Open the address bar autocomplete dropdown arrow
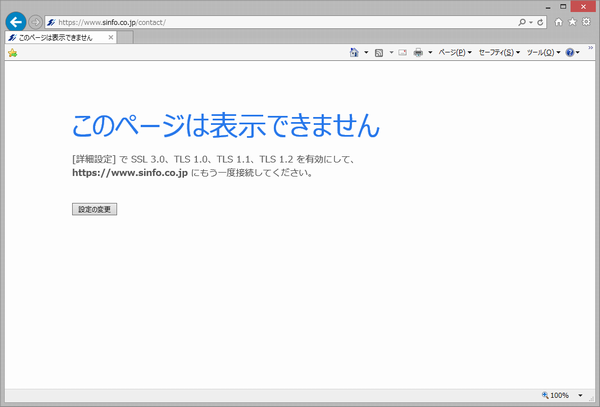The height and width of the screenshot is (407, 600). pos(531,23)
